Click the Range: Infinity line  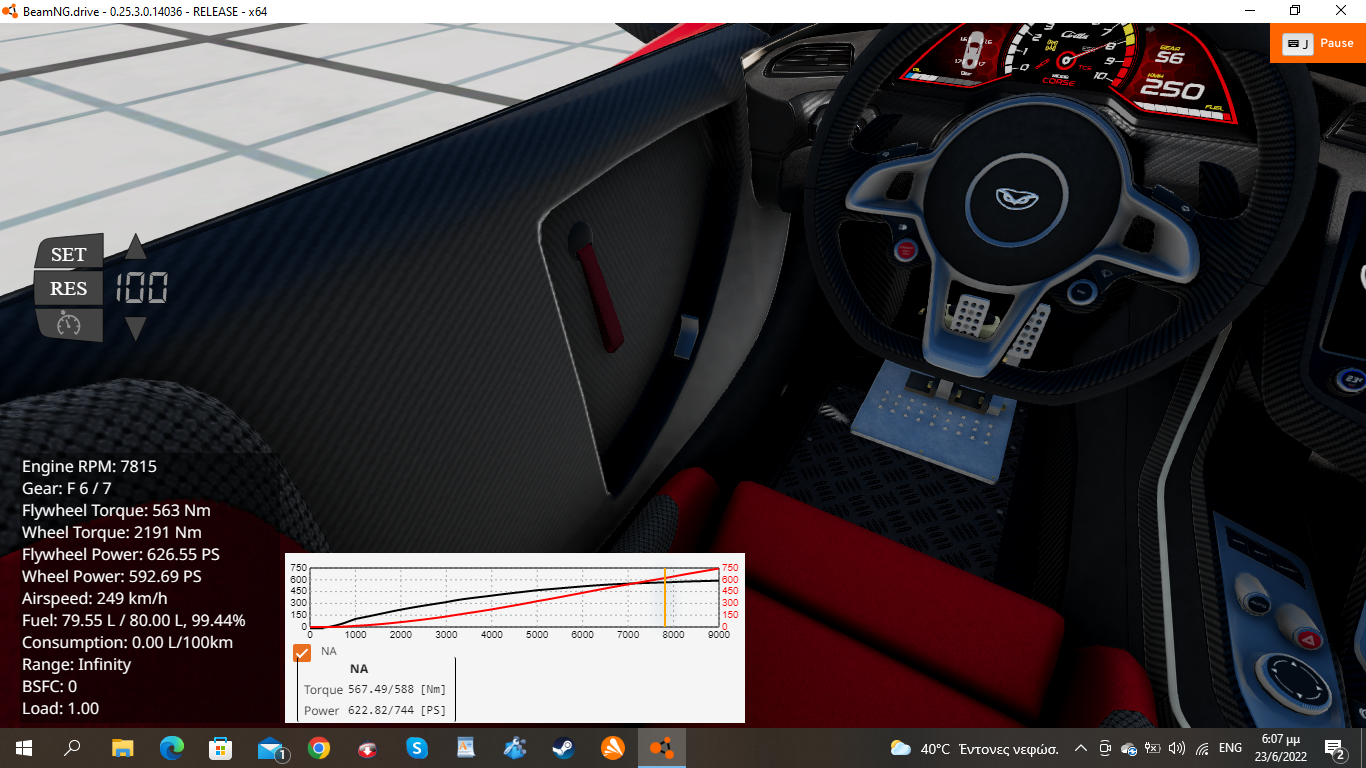(76, 664)
